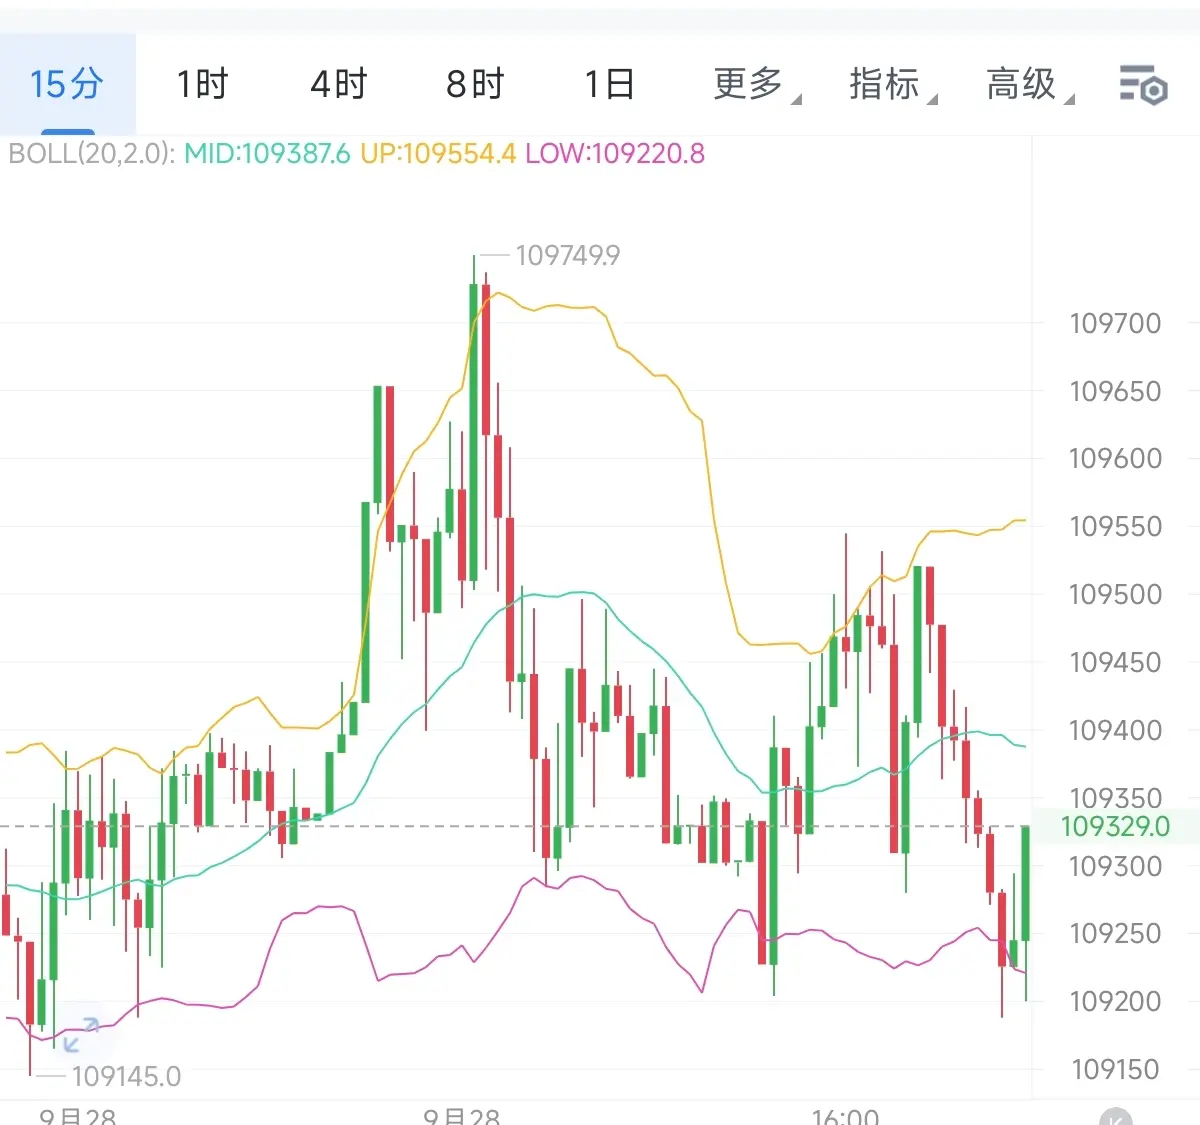Image resolution: width=1200 pixels, height=1125 pixels.
Task: Tap the 109400 axis label
Action: (x=1115, y=730)
